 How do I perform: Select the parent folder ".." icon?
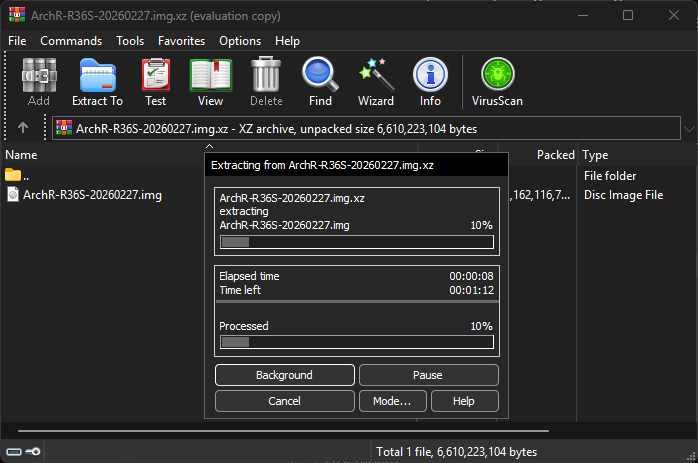13,175
